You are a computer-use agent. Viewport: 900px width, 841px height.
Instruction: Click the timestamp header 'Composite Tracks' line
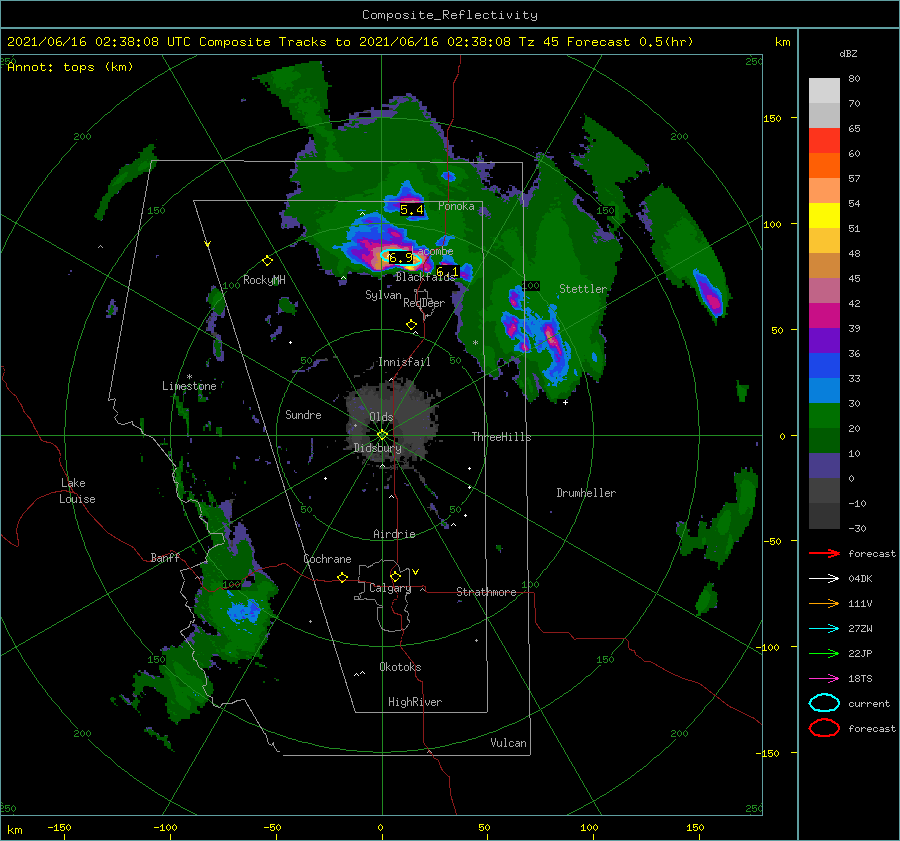350,42
